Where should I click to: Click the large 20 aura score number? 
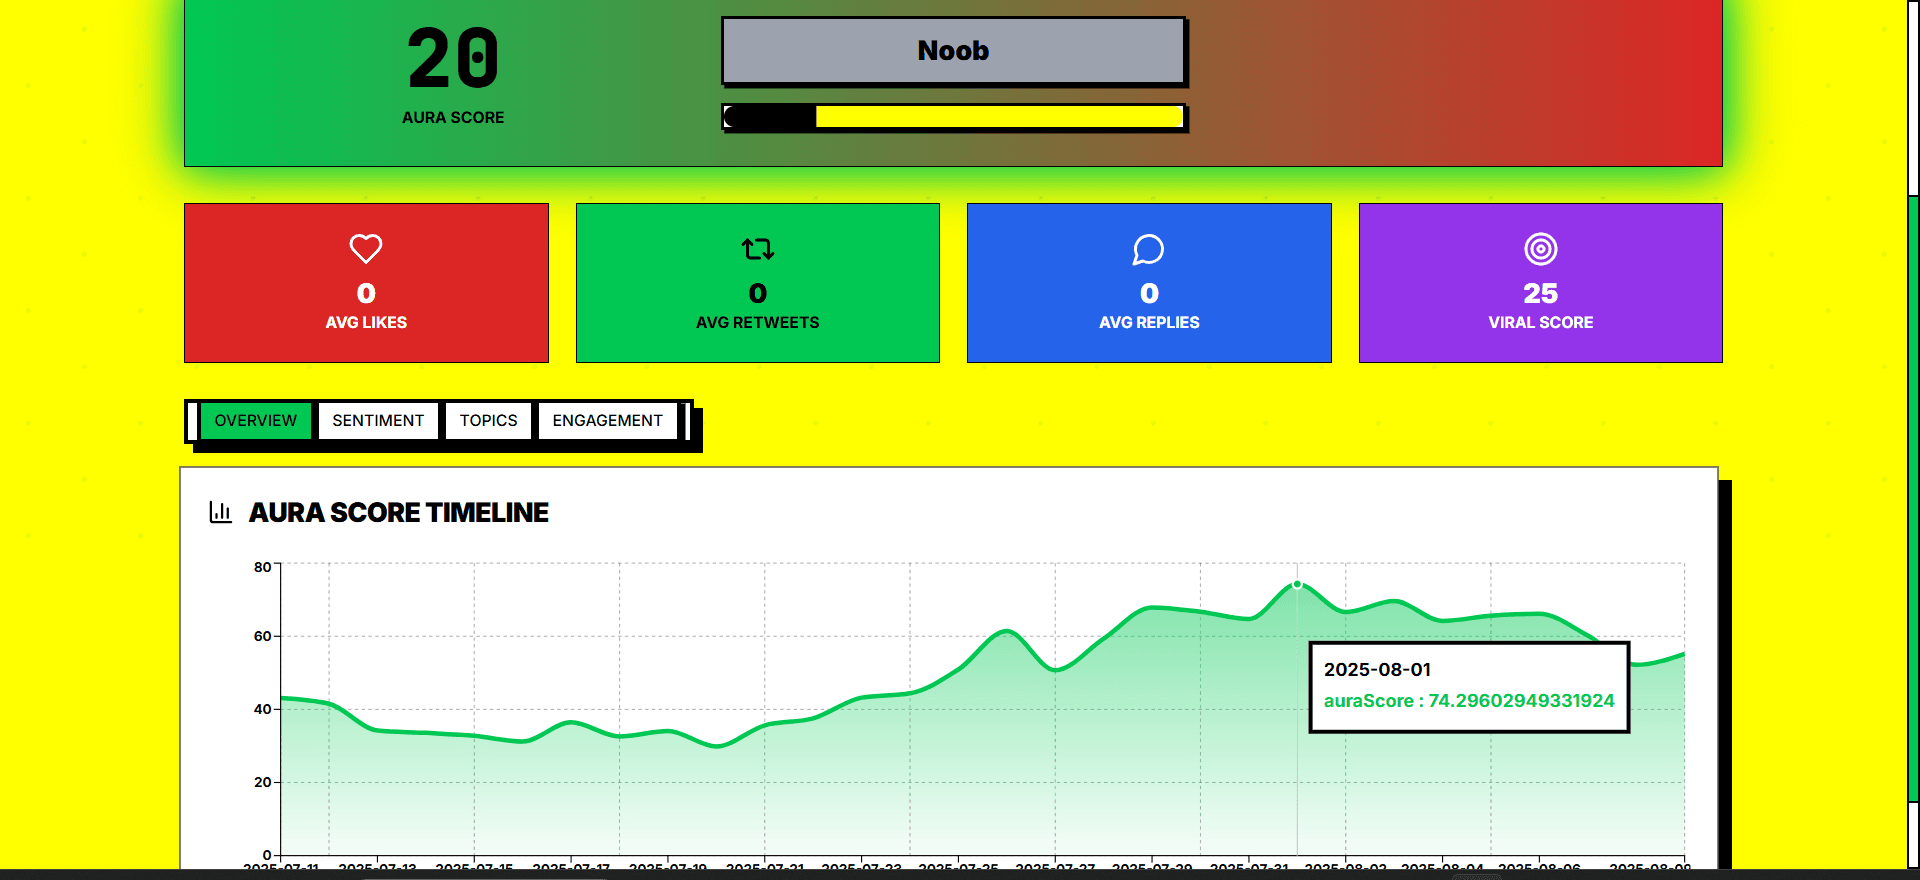click(452, 59)
